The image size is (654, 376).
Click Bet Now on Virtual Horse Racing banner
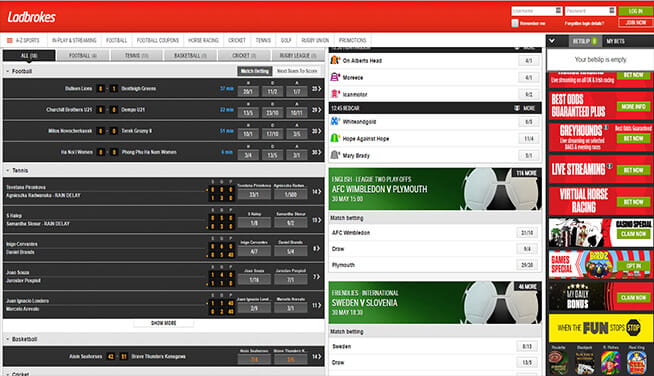tap(633, 202)
